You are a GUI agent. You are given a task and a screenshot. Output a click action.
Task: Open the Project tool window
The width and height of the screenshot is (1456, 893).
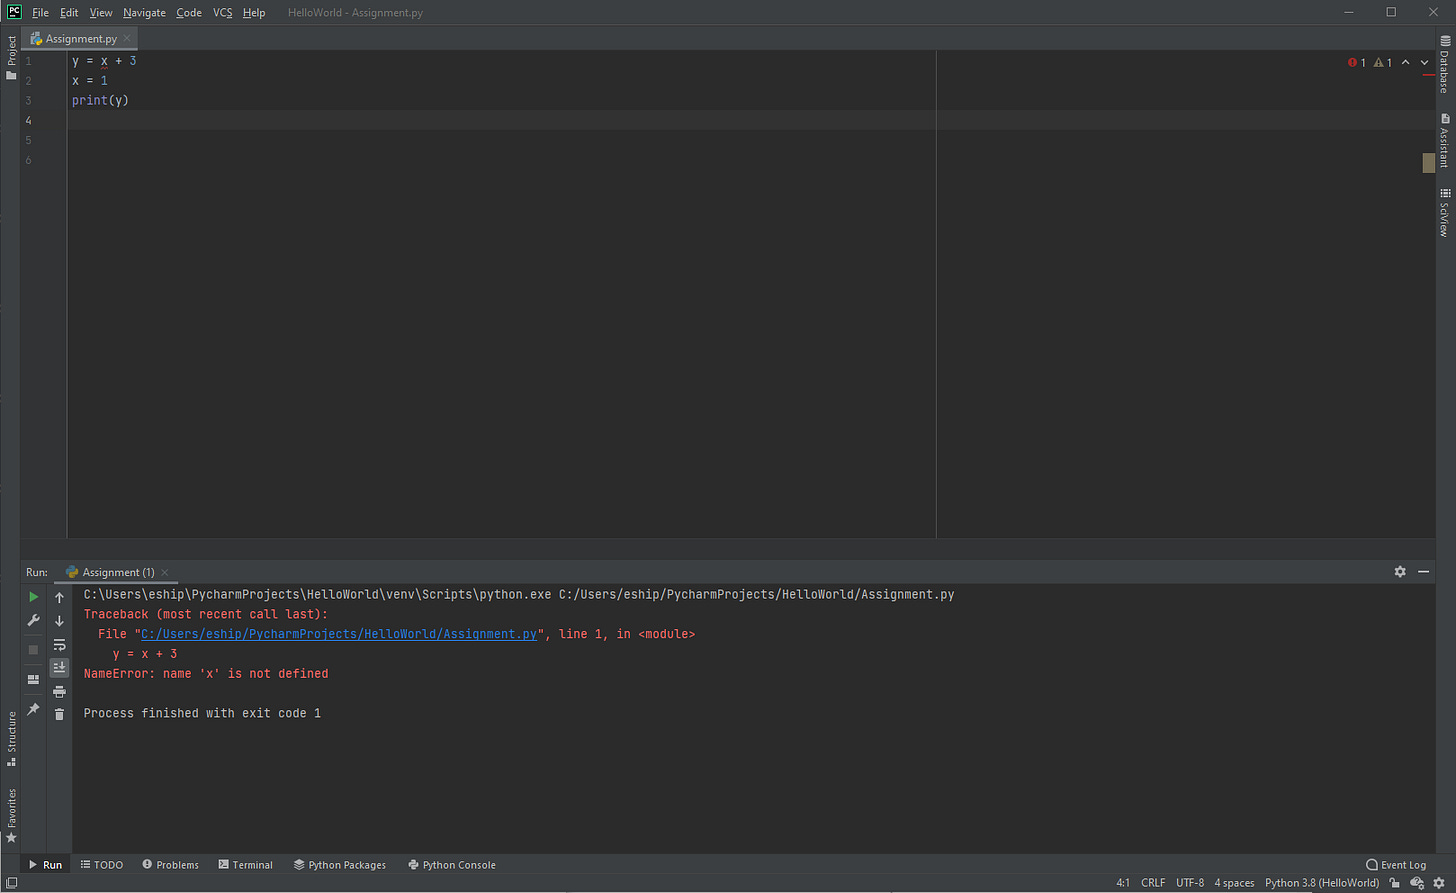click(x=11, y=58)
